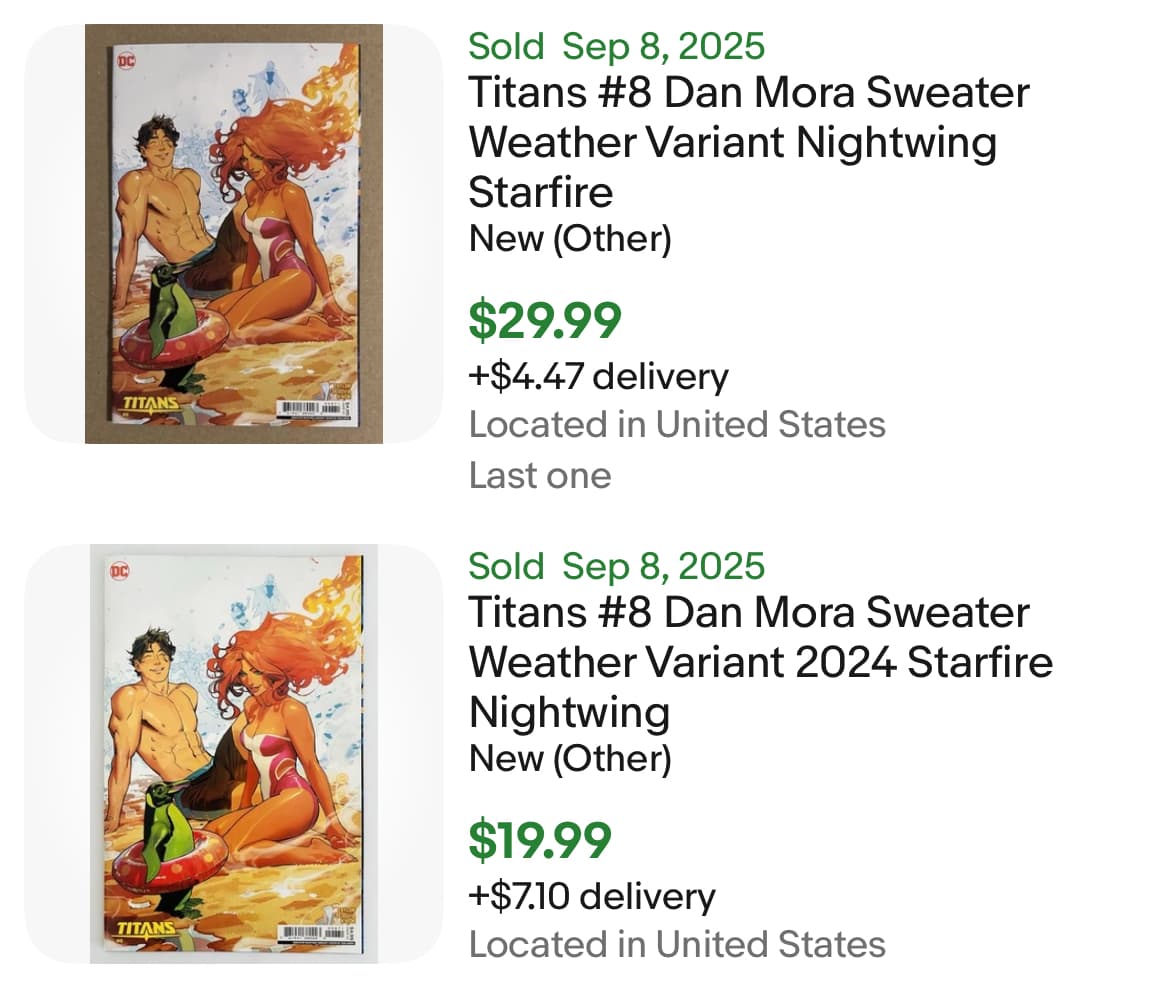Image resolution: width=1170 pixels, height=1002 pixels.
Task: Click the Sold date above the $19.99 listing
Action: 616,566
